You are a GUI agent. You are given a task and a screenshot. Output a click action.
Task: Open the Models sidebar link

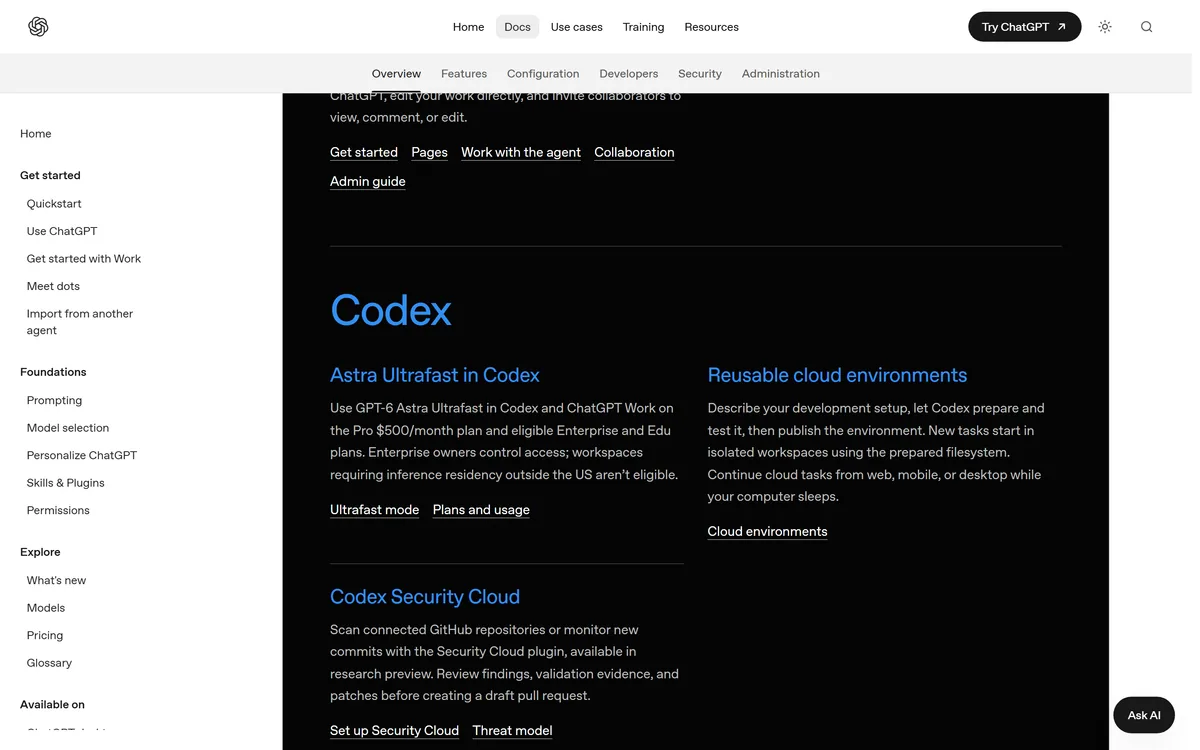[x=46, y=608]
